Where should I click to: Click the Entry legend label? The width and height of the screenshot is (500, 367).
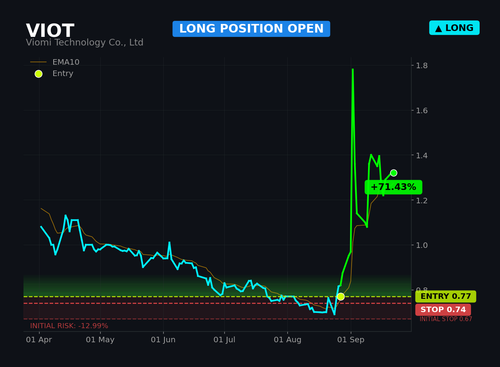tap(63, 73)
